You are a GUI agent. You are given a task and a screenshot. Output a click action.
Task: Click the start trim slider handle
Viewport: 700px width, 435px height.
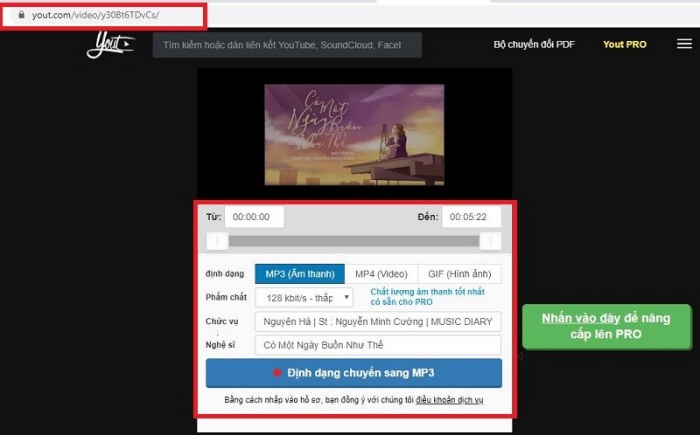point(217,240)
